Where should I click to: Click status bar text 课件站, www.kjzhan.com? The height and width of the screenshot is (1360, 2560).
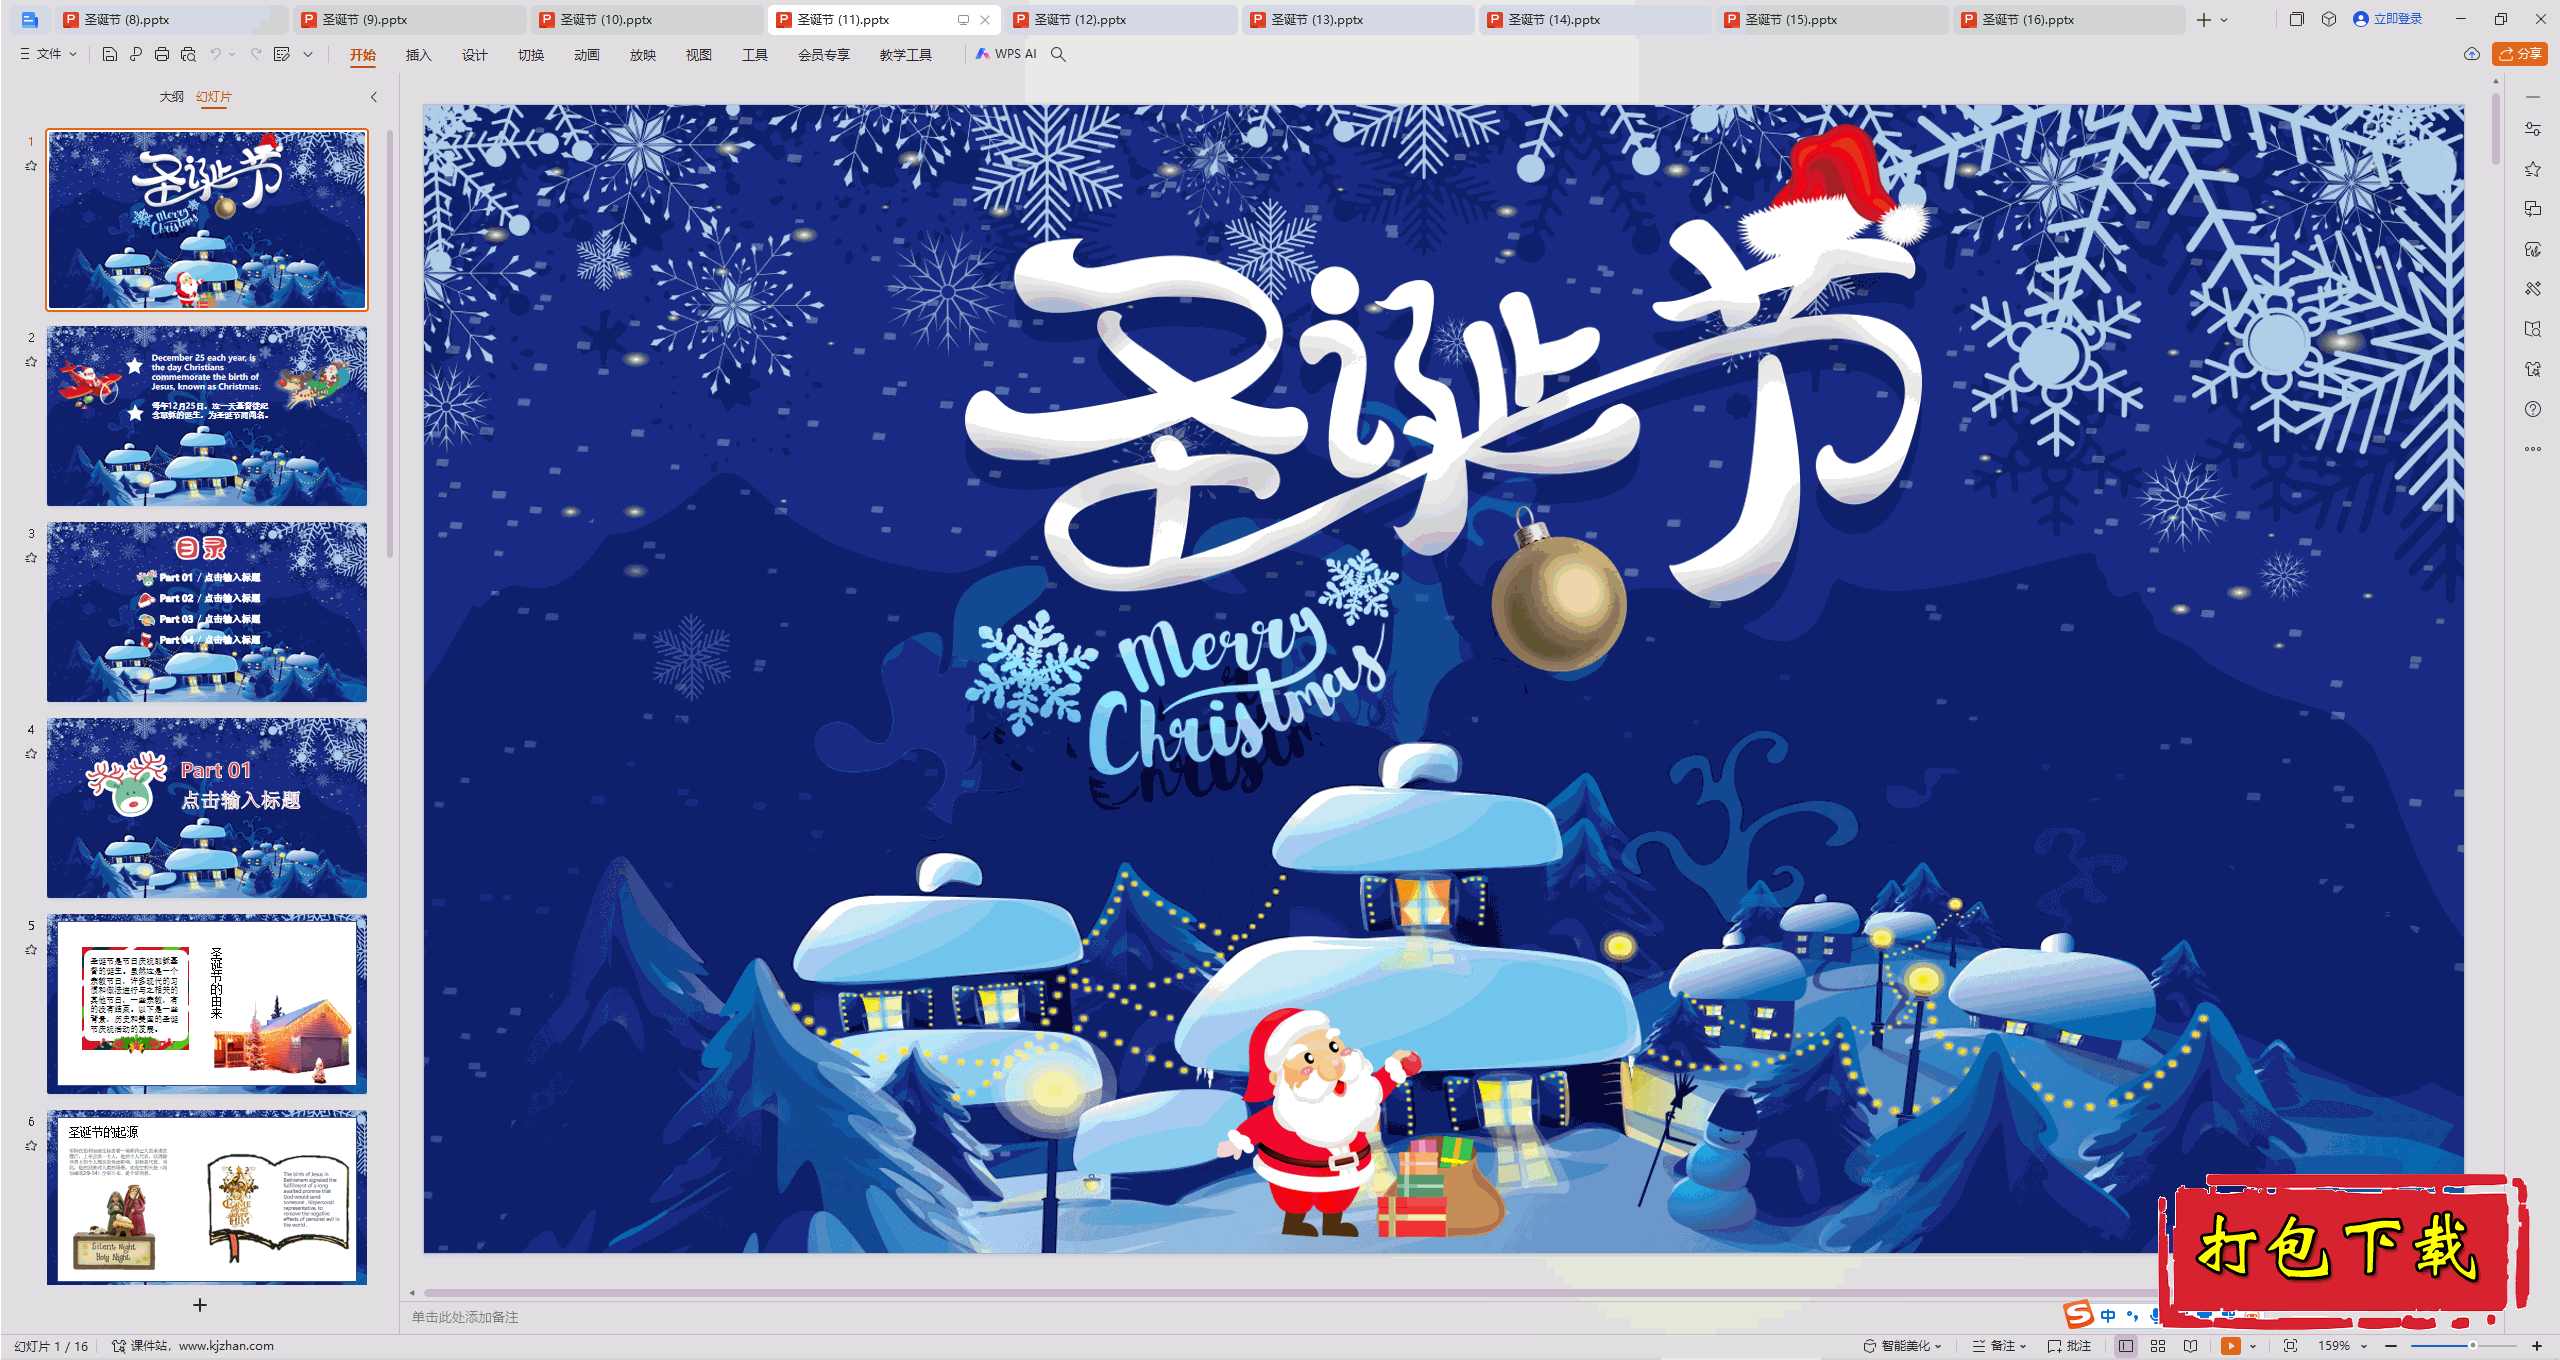[202, 1346]
